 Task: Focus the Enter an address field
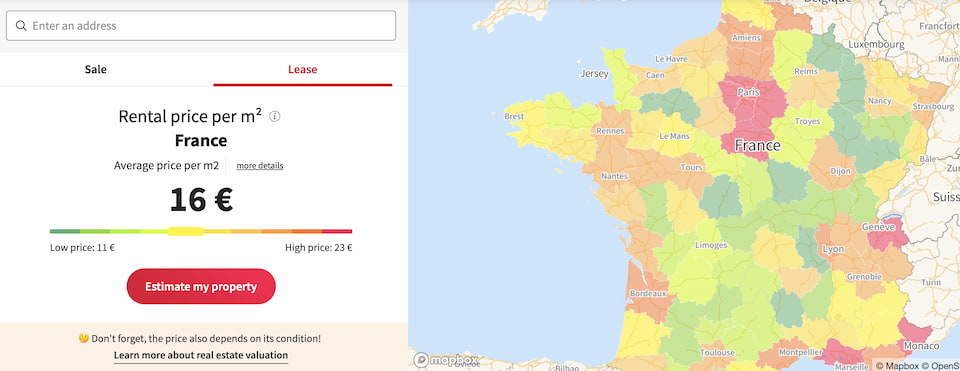click(x=201, y=26)
